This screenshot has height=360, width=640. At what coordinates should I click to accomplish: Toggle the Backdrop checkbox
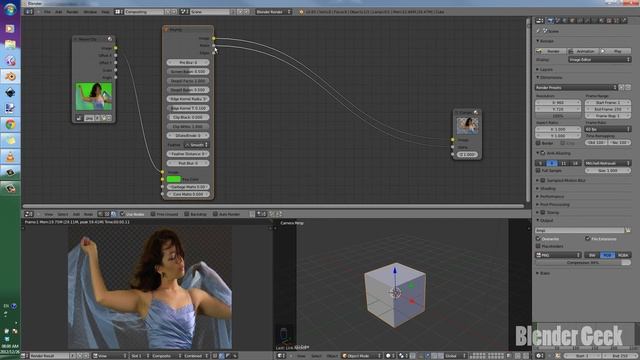click(x=187, y=214)
